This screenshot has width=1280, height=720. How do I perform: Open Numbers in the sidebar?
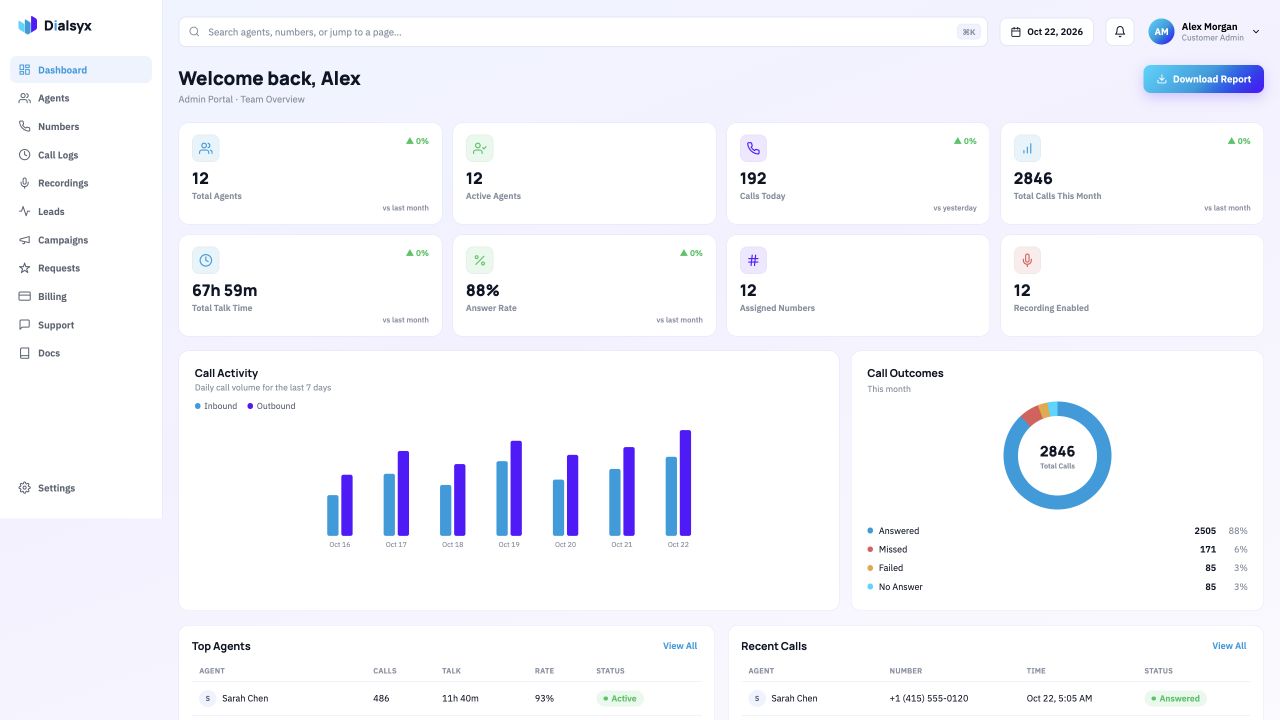(x=81, y=127)
